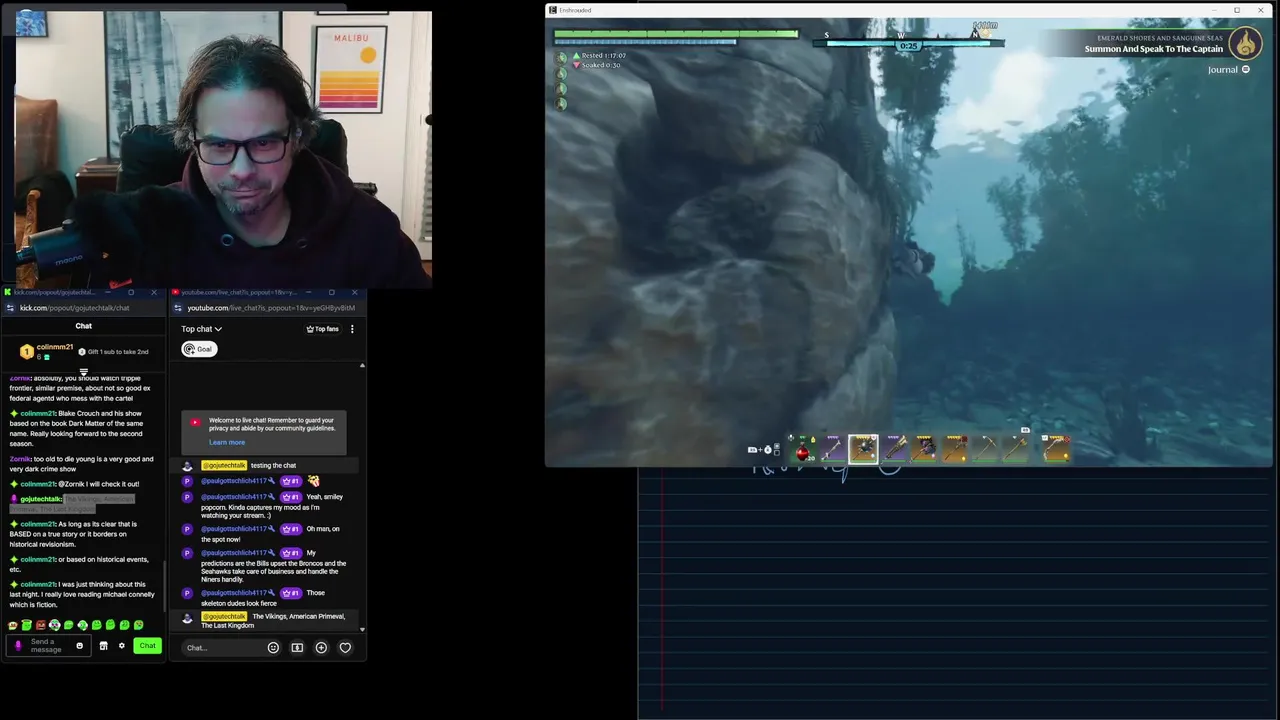Click the Soaked debuff status text
The image size is (1280, 720).
[x=601, y=65]
